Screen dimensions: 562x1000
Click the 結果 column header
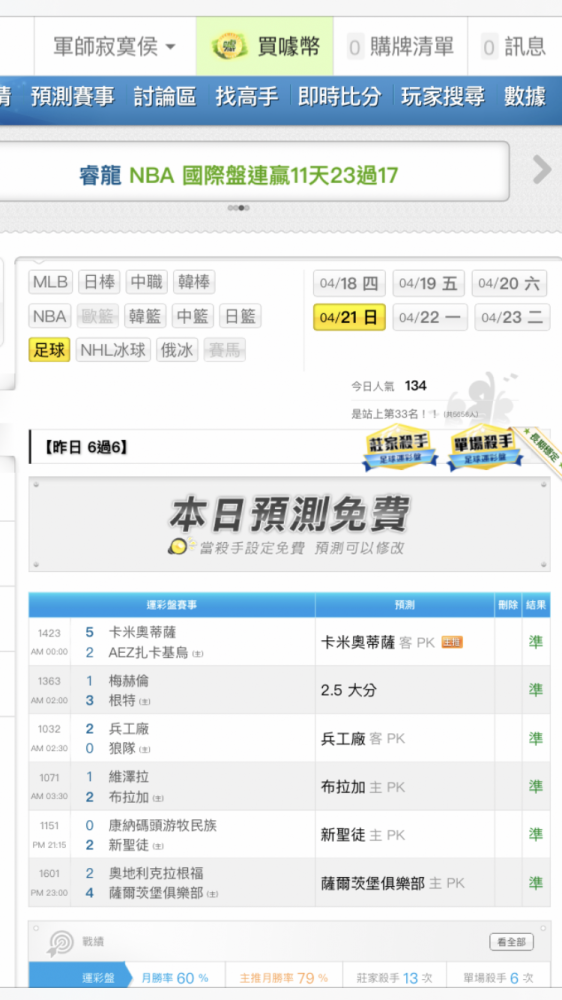536,605
